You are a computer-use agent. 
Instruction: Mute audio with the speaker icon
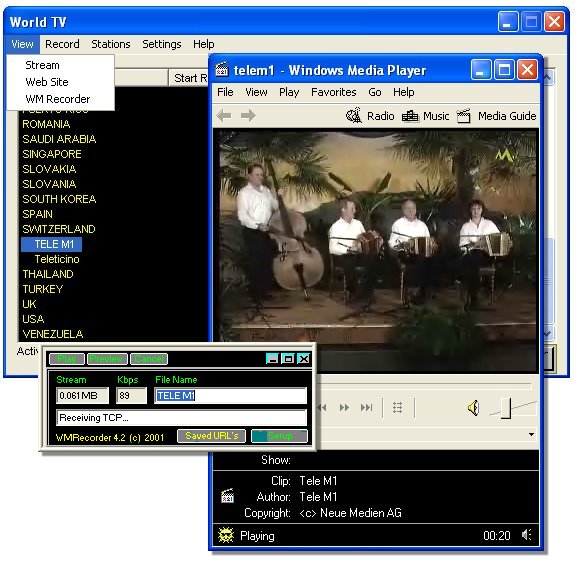tap(473, 408)
